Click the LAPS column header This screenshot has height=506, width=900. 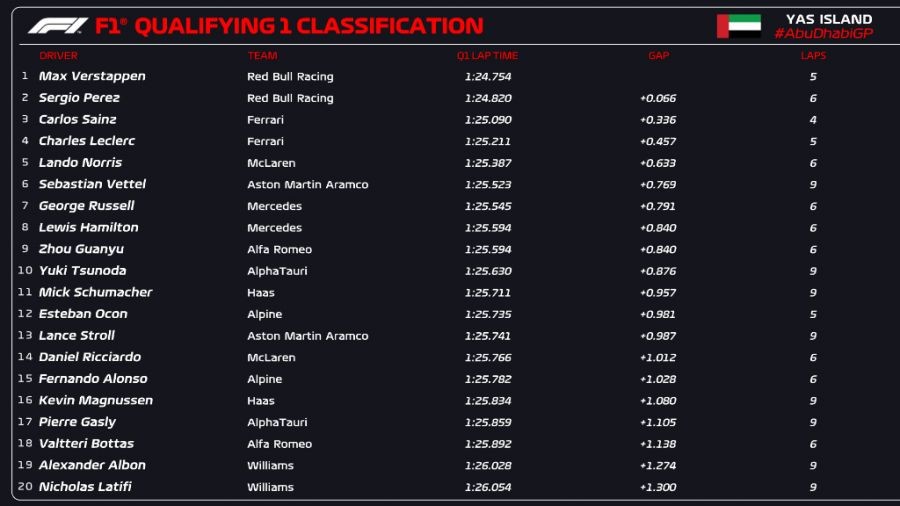coord(813,56)
